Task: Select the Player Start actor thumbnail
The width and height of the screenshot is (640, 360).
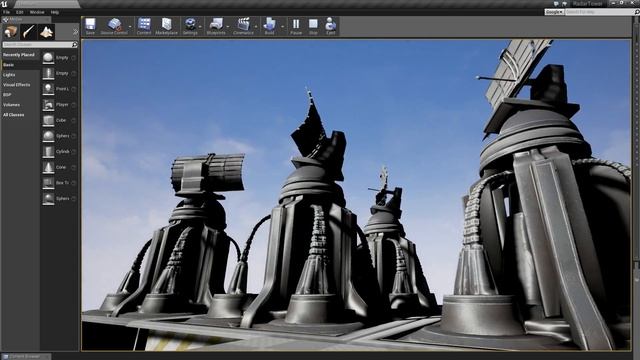Action: pyautogui.click(x=48, y=105)
